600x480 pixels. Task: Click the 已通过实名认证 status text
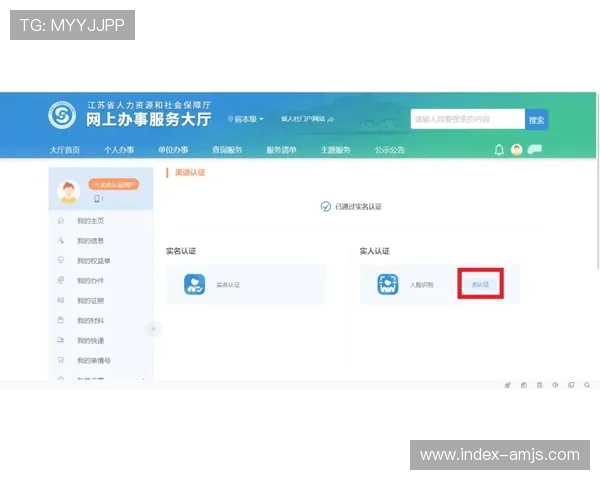click(x=359, y=207)
